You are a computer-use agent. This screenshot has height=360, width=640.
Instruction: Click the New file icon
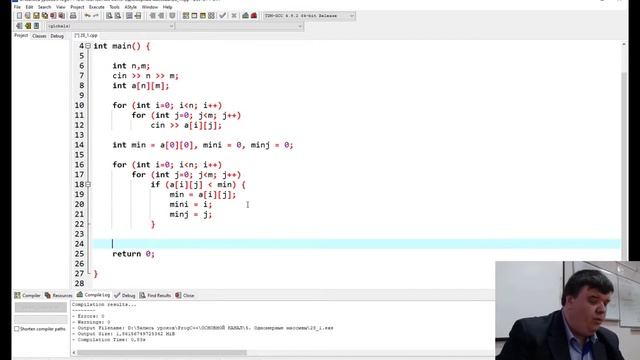pos(19,16)
